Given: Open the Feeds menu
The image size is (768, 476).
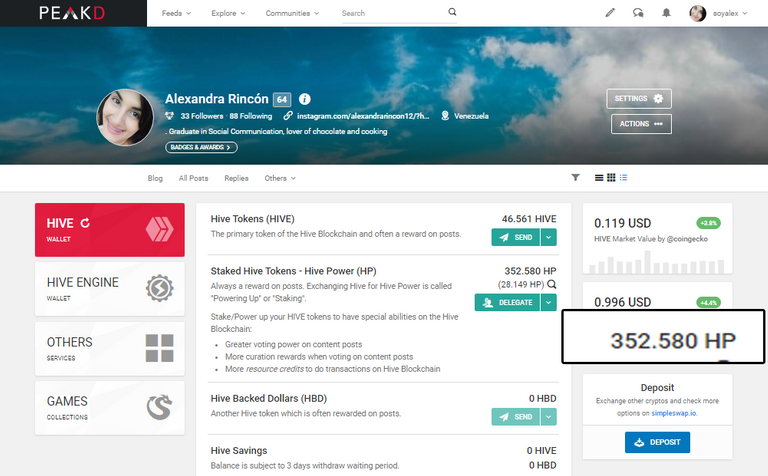Looking at the screenshot, I should point(176,13).
